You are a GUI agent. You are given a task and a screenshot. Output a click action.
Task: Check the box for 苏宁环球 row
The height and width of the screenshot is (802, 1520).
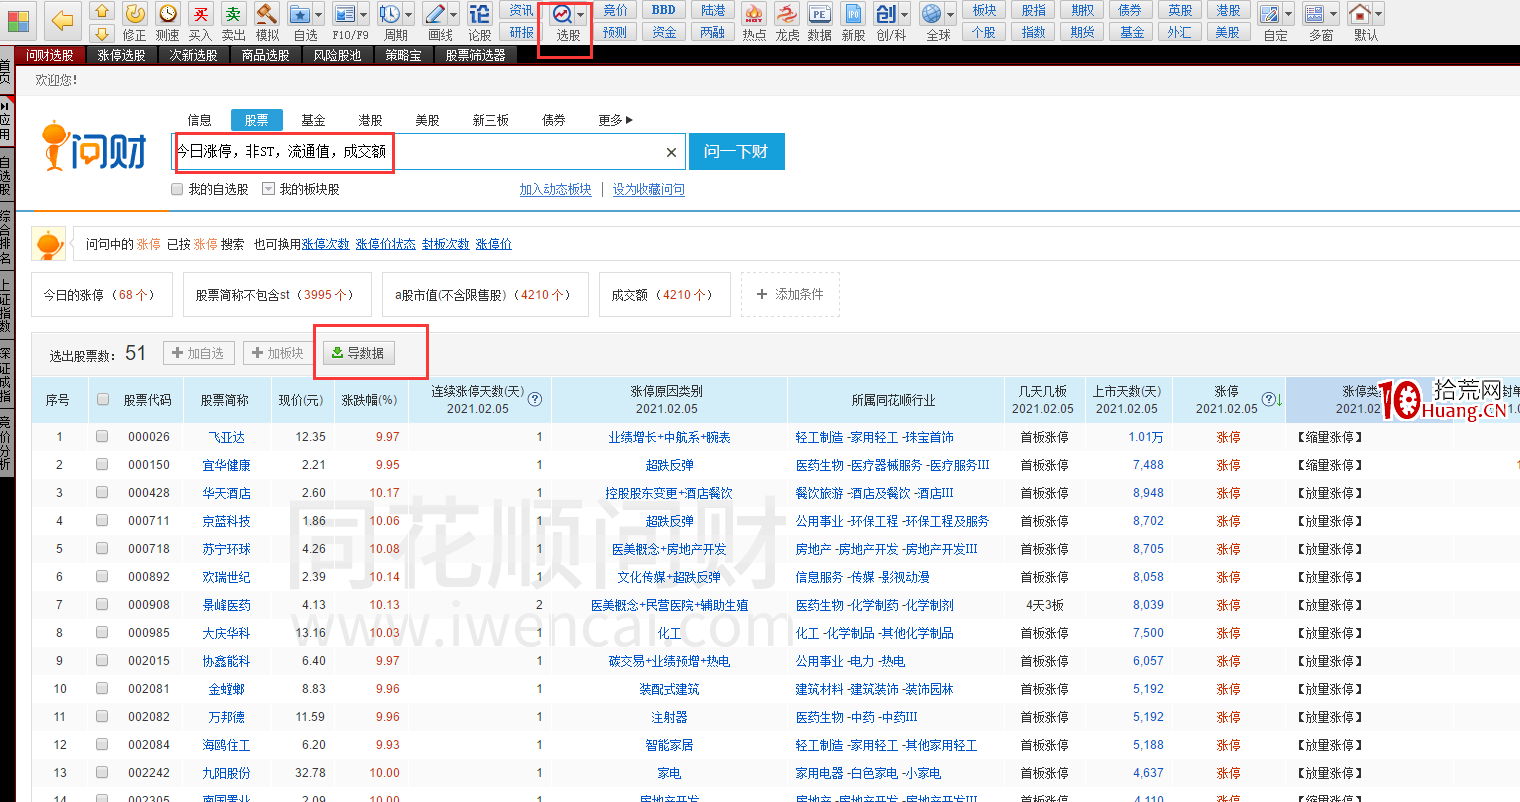click(102, 549)
